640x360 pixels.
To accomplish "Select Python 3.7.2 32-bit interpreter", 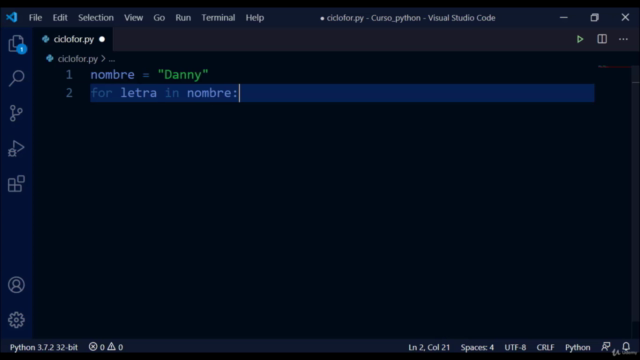I will (44, 347).
